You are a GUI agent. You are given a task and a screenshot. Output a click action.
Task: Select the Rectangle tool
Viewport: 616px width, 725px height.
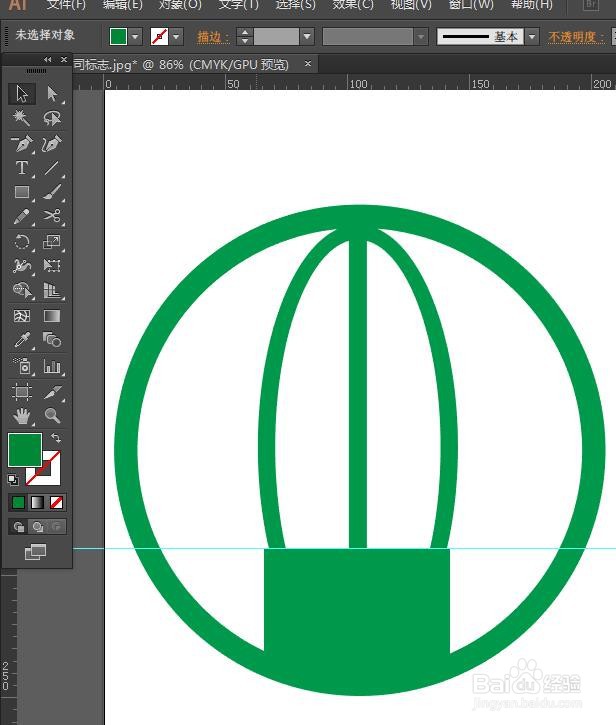(22, 192)
